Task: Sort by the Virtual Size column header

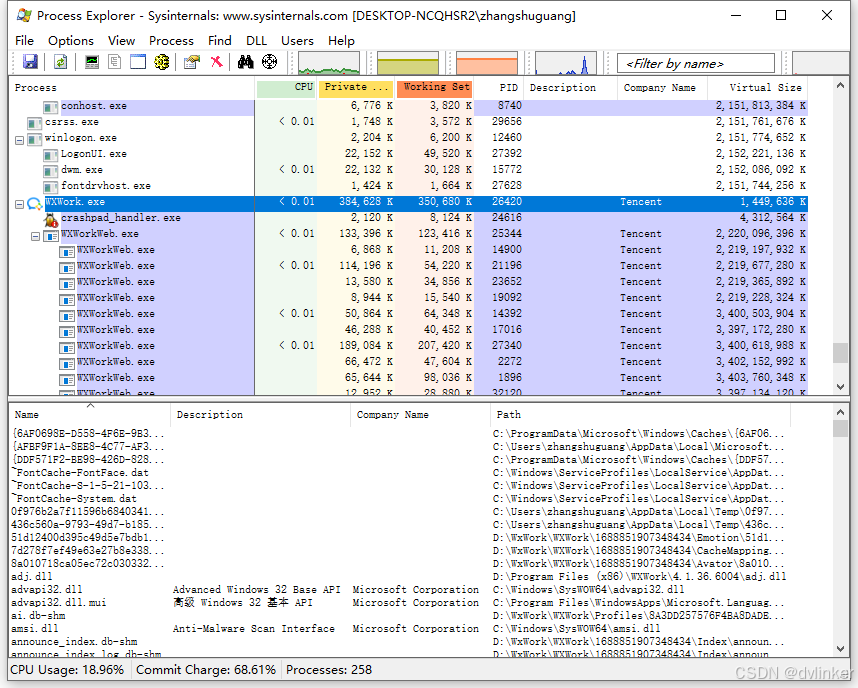Action: tap(757, 88)
